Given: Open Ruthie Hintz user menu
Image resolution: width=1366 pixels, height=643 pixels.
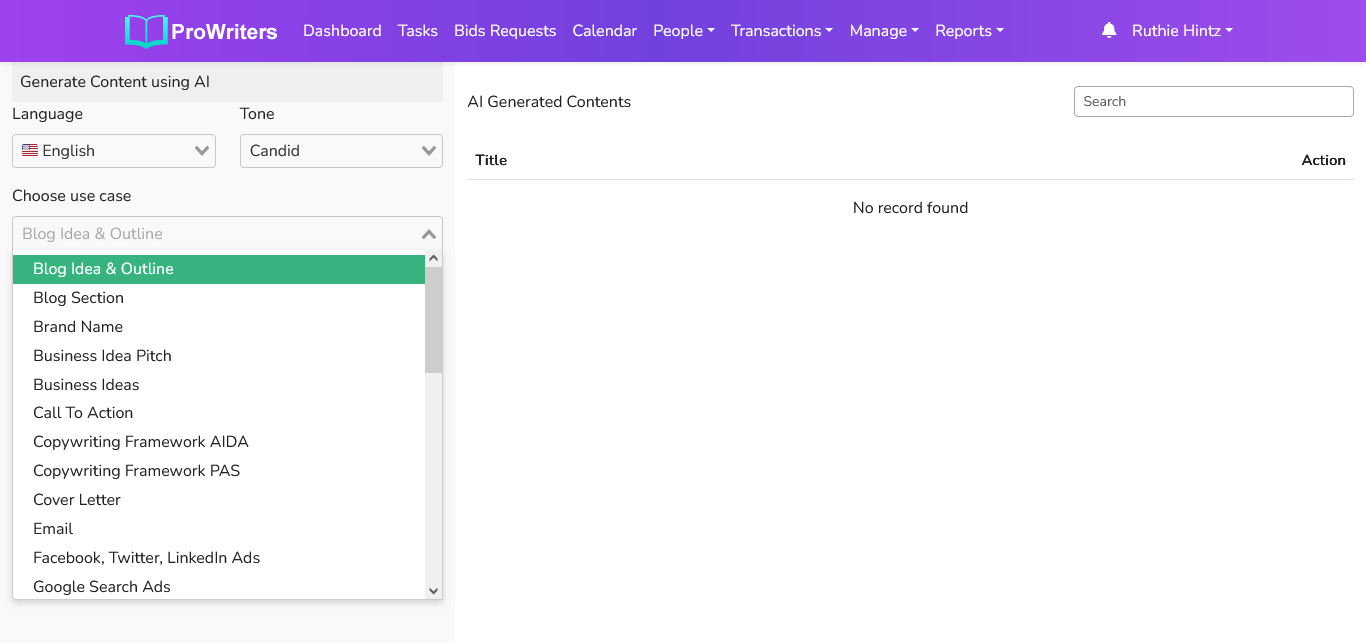Looking at the screenshot, I should tap(1181, 31).
